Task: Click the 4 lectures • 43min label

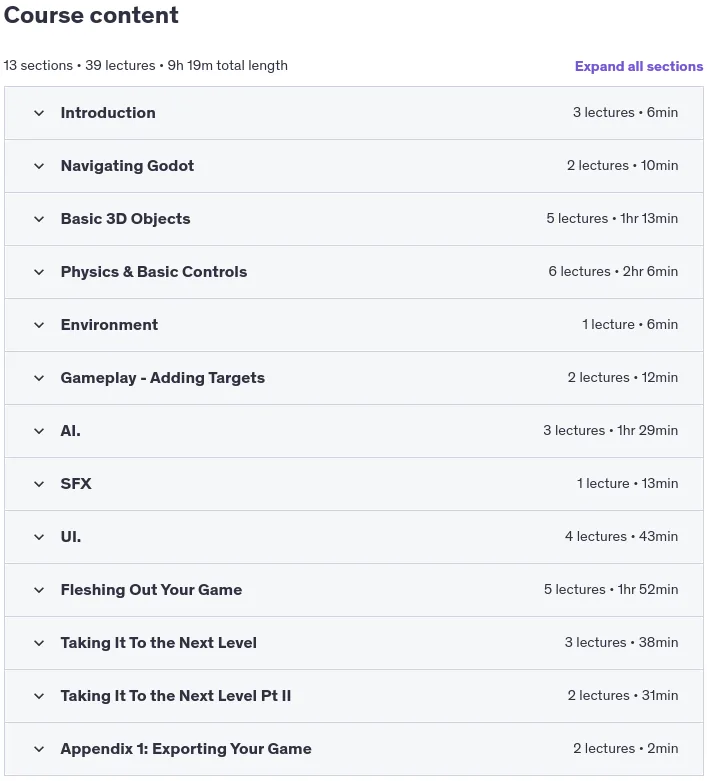Action: click(621, 536)
